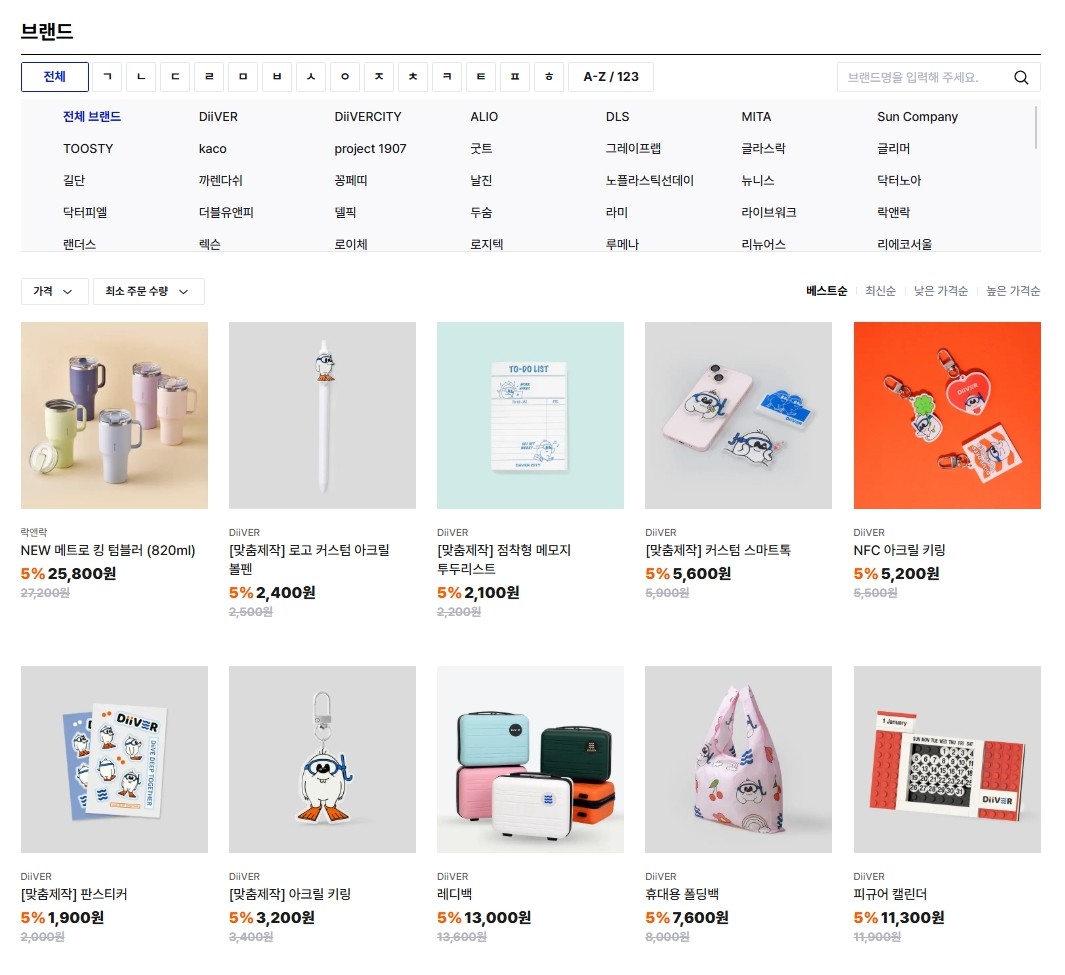1065x975 pixels.
Task: Open the Sun Company brand link
Action: (917, 117)
